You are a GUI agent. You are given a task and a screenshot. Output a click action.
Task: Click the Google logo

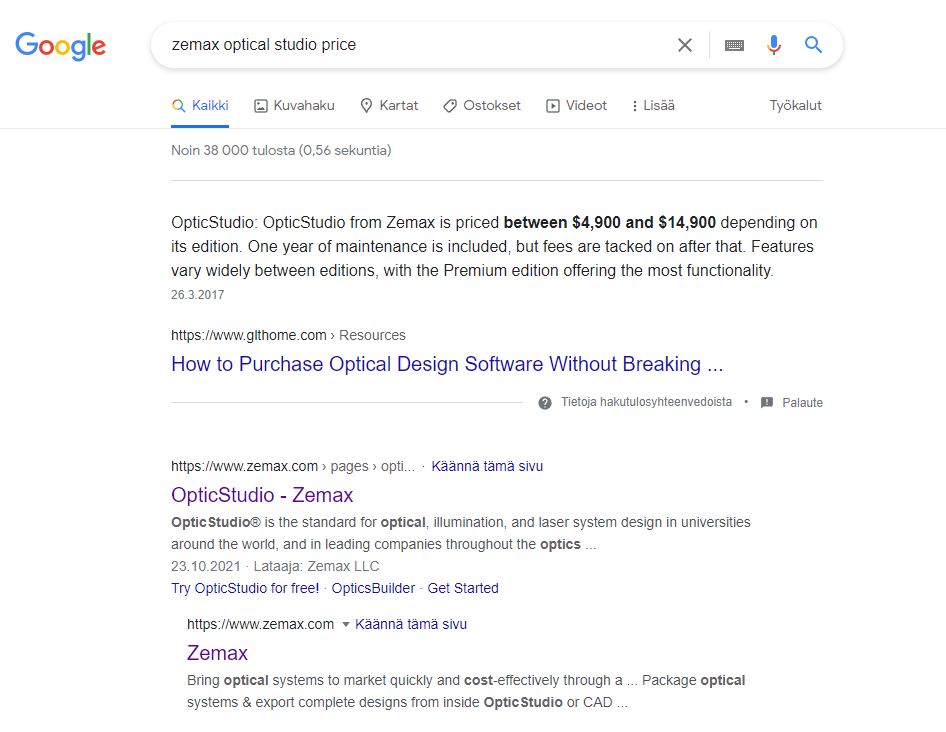point(60,45)
